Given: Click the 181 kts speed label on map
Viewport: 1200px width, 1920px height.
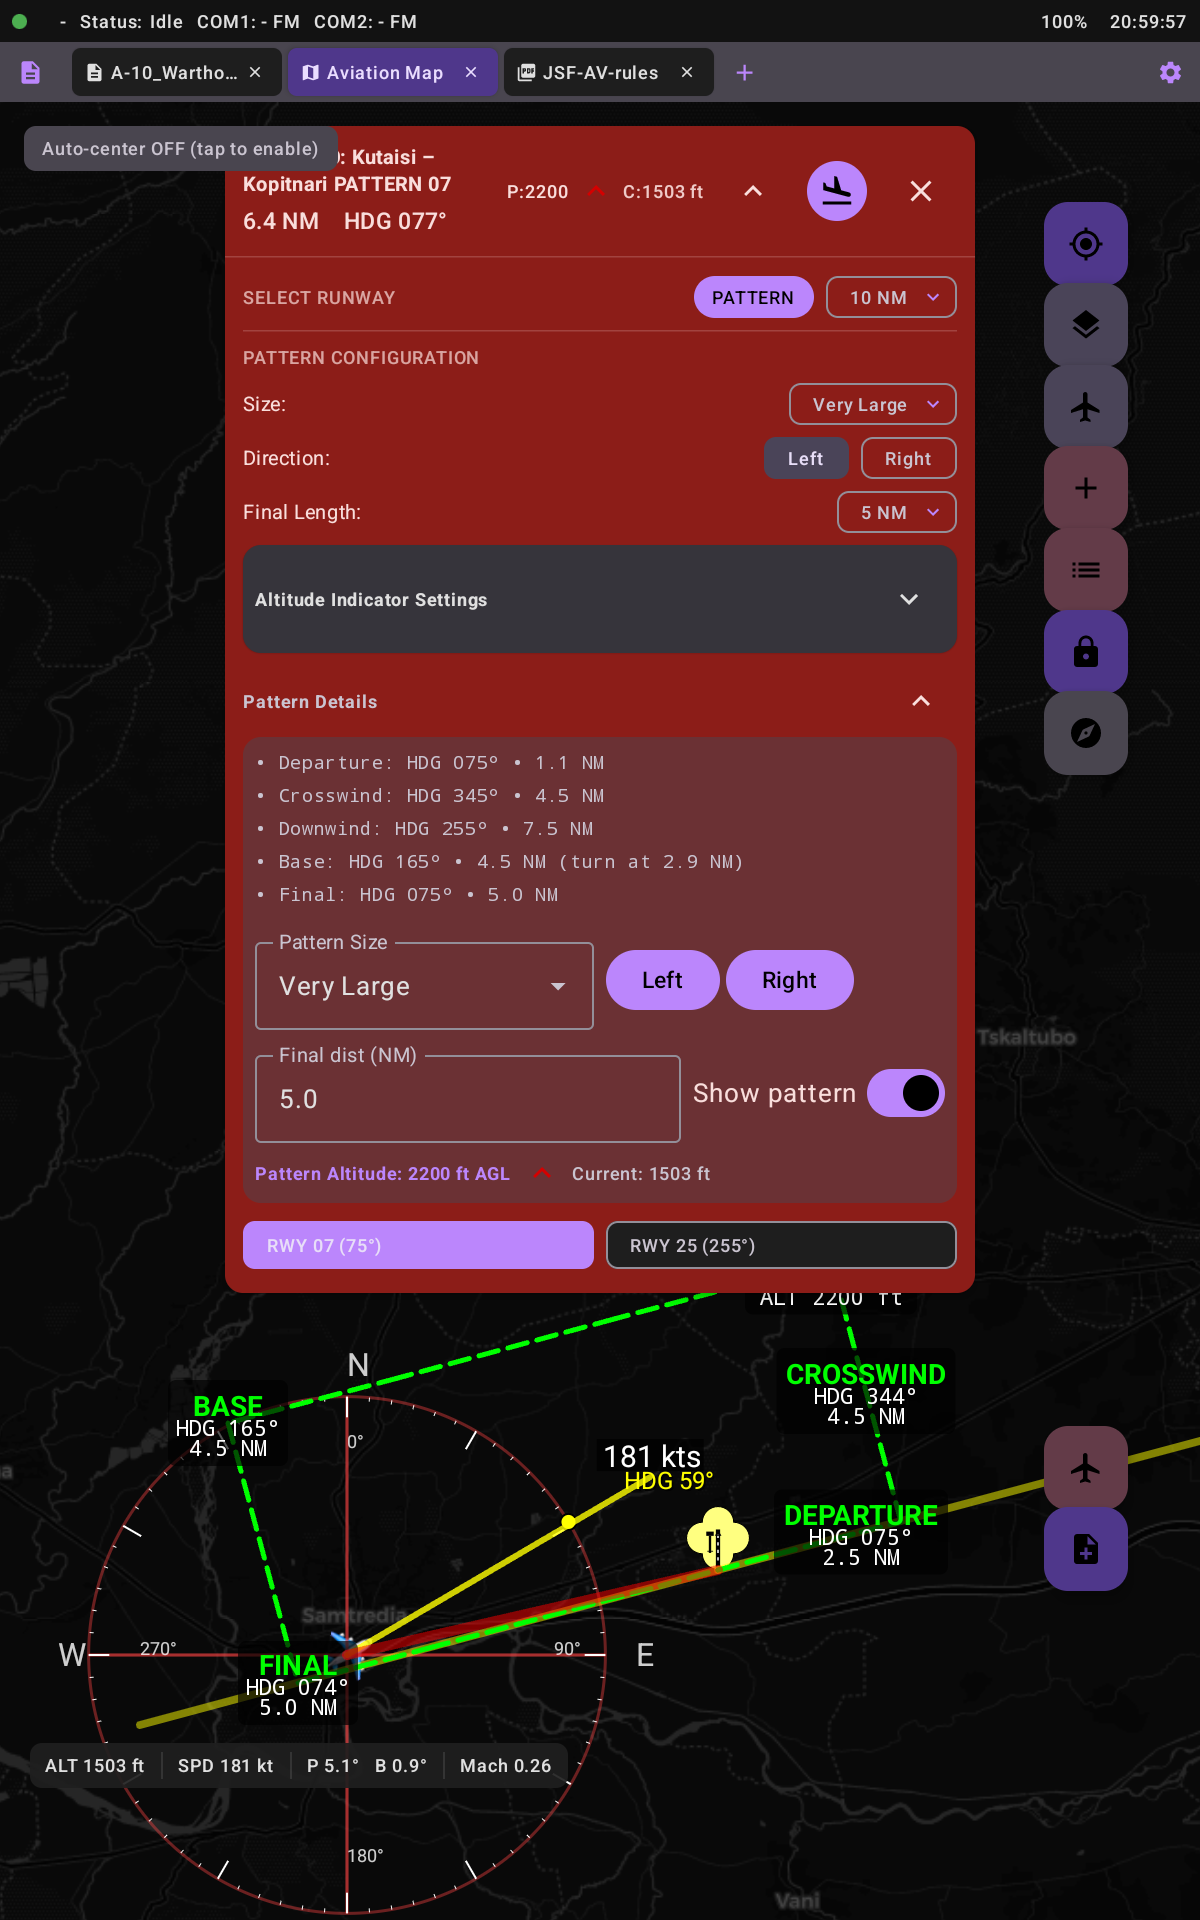Looking at the screenshot, I should (652, 1456).
